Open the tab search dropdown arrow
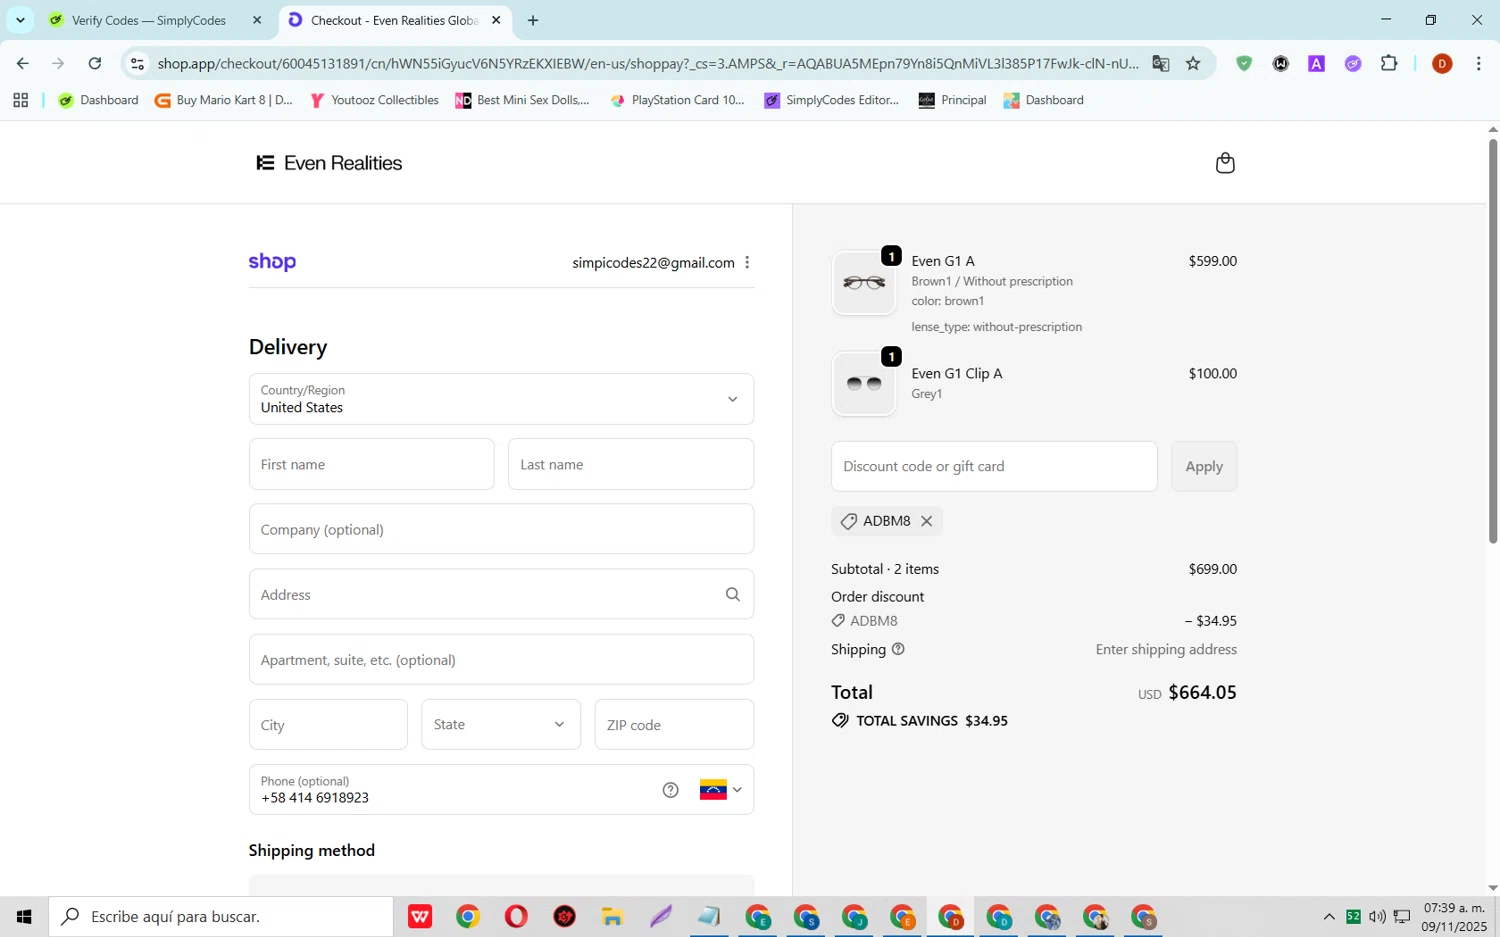Screen dimensions: 1500x937 [20, 20]
